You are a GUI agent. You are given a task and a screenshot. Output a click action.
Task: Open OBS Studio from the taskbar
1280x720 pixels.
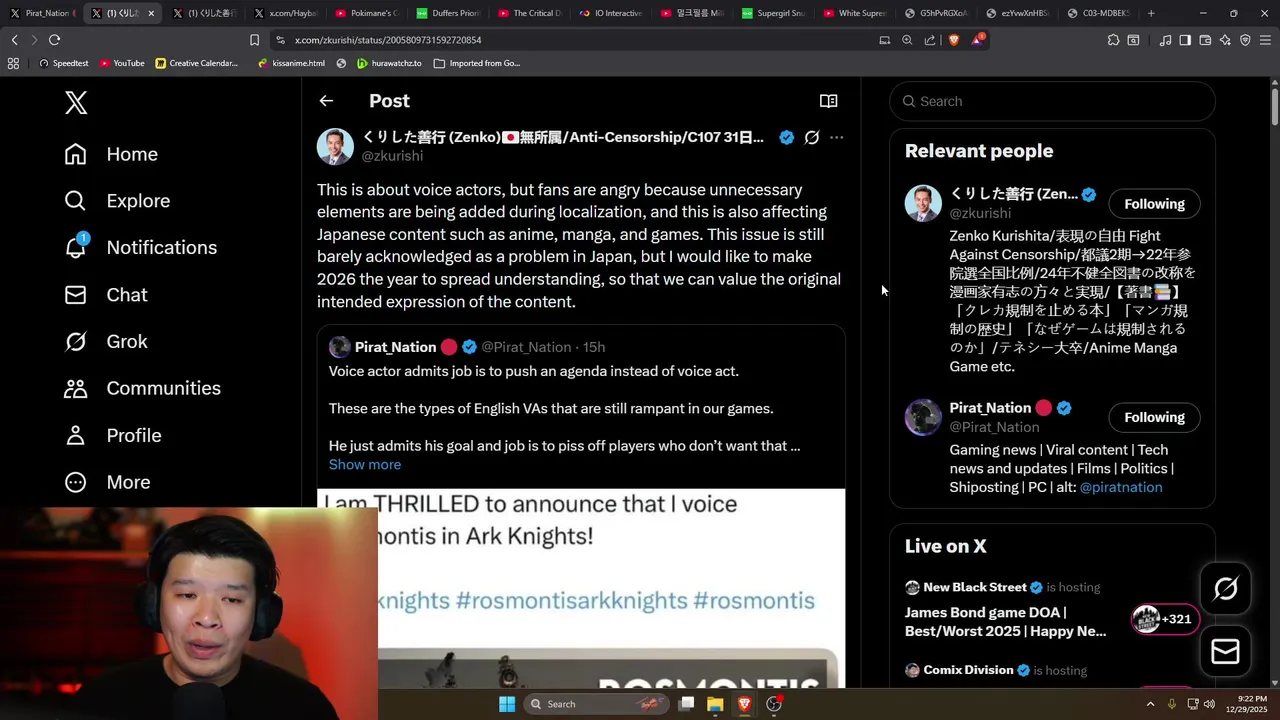774,704
